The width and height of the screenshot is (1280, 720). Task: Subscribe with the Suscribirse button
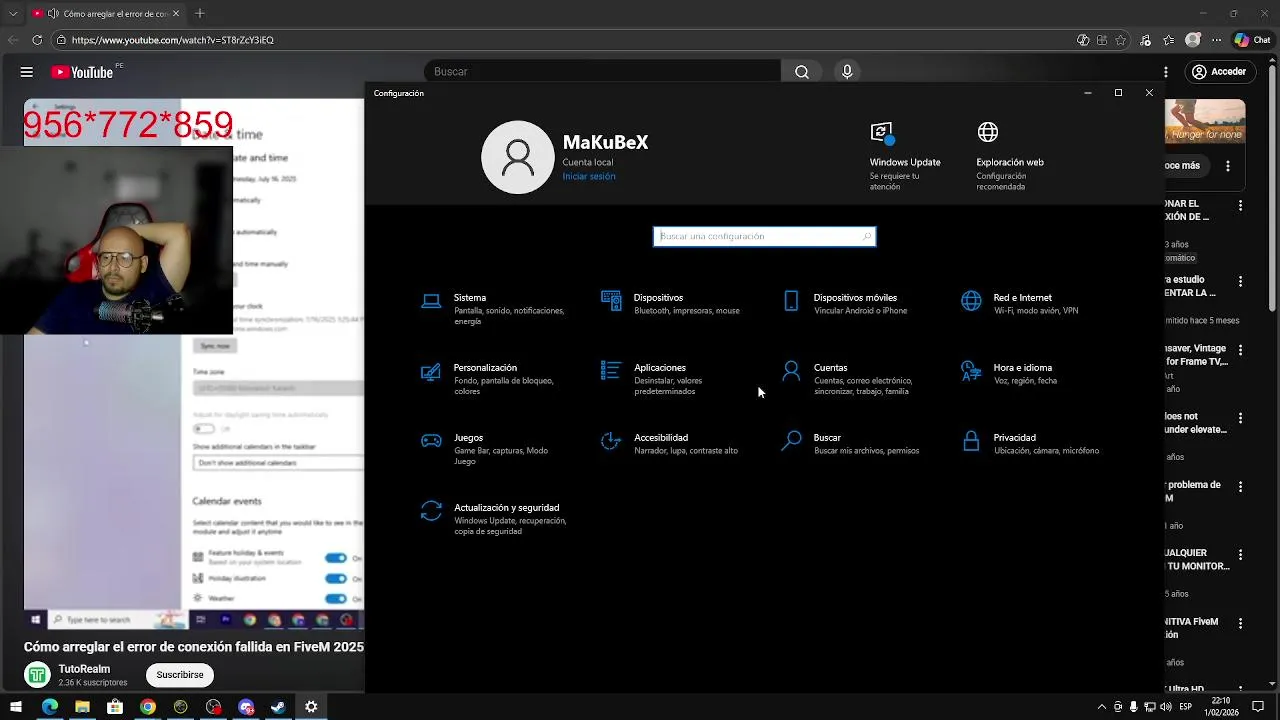[180, 675]
